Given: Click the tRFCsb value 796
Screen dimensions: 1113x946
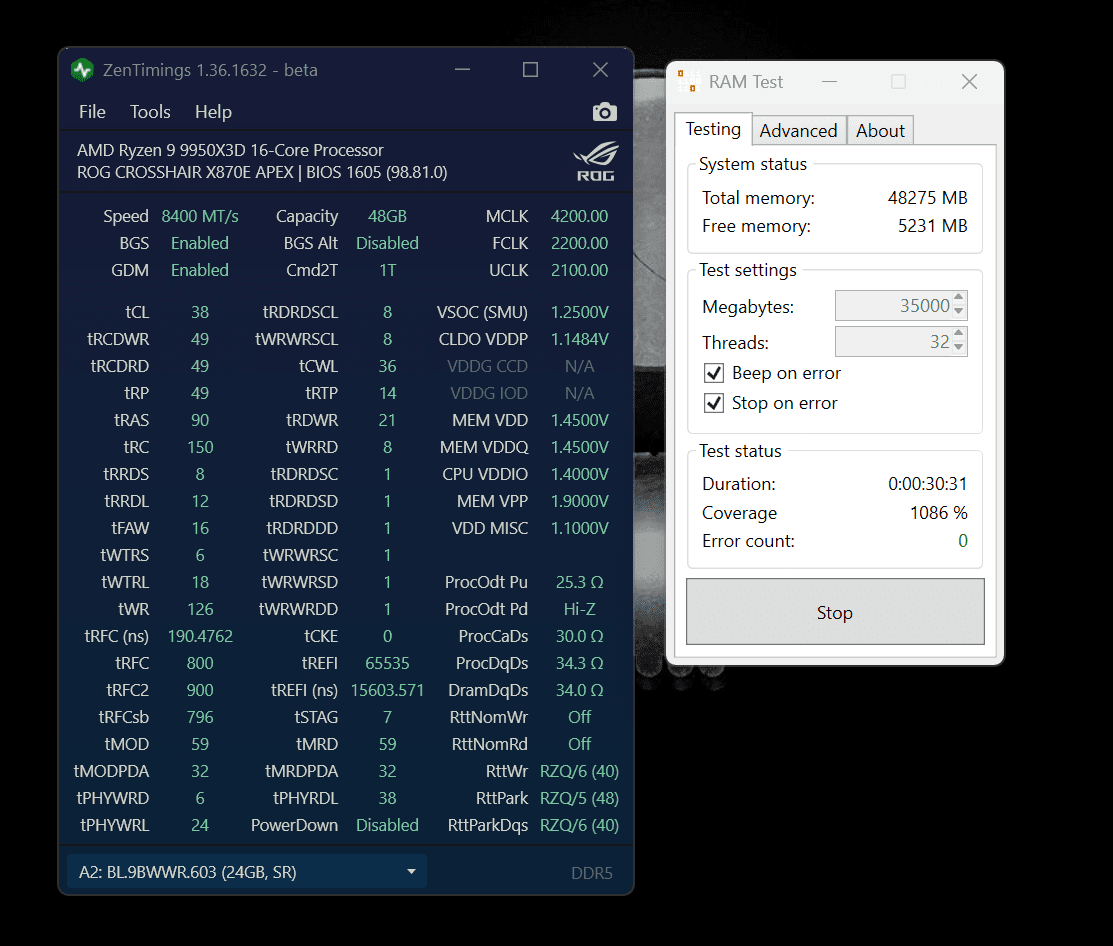Looking at the screenshot, I should [200, 717].
